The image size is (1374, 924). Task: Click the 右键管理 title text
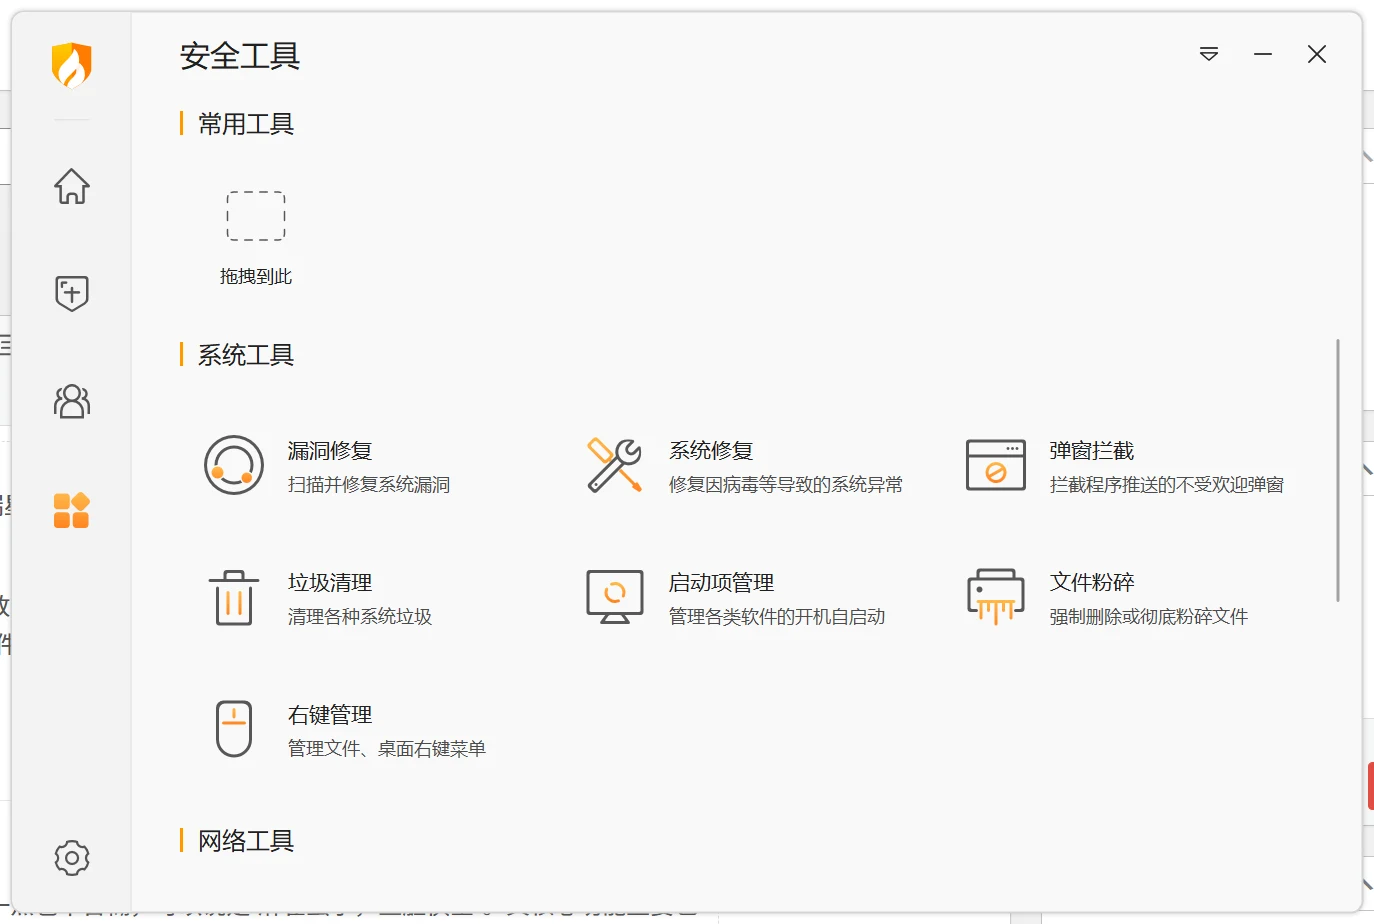330,715
